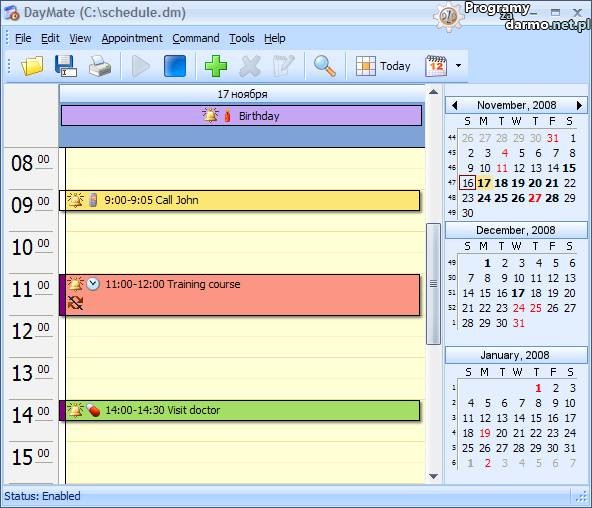Screen dimensions: 592x508
Task: Click the Status: Enabled status bar text
Action: 42,496
